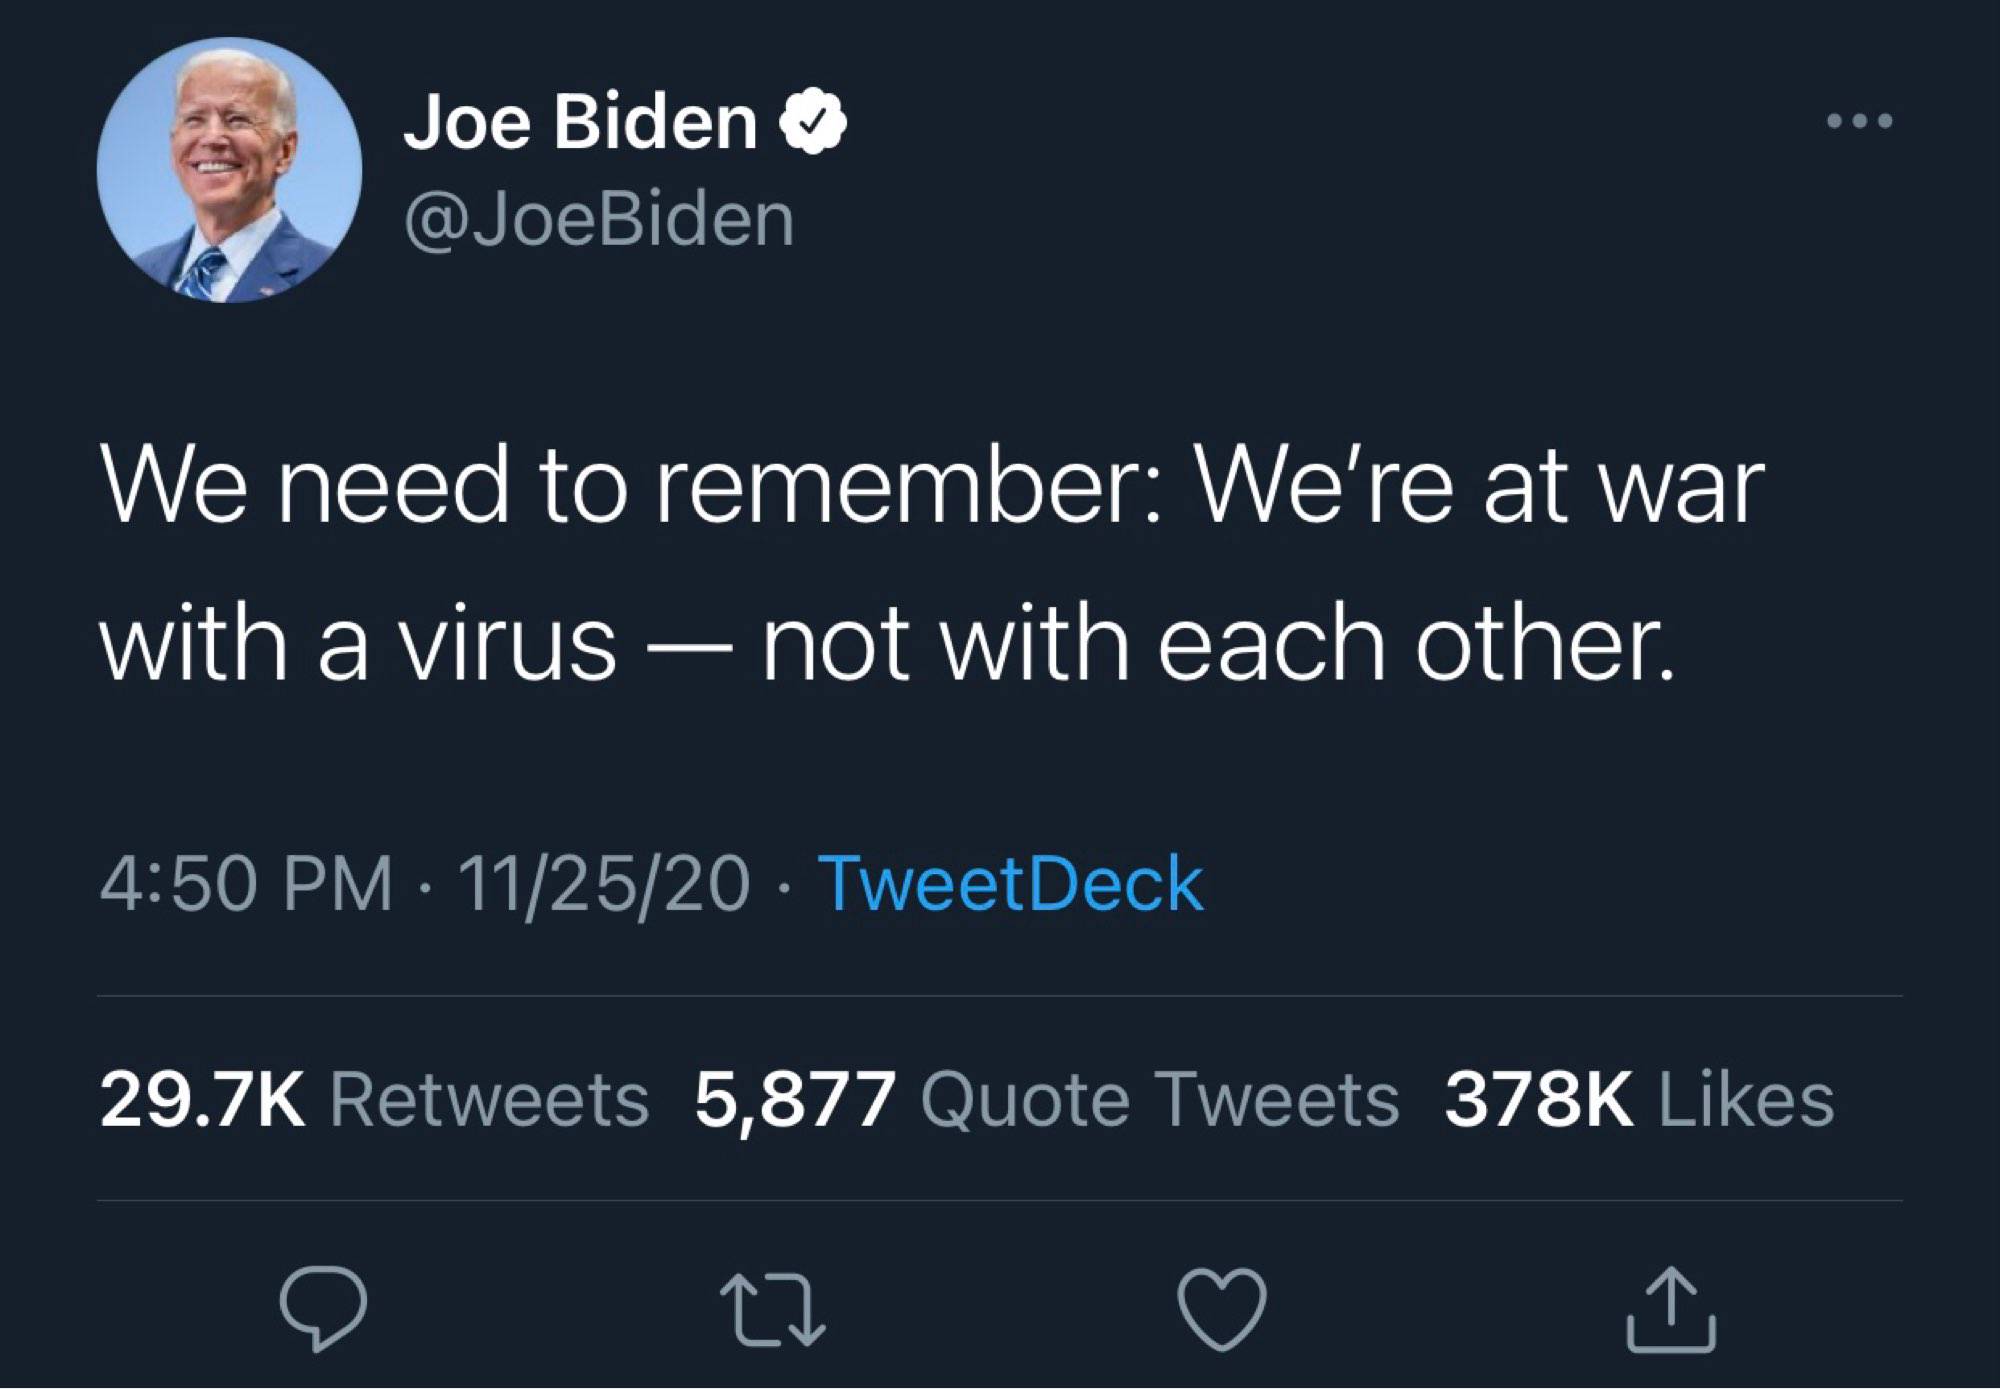The height and width of the screenshot is (1389, 2000).
Task: Click the line 'with a virus — not with each other'
Action: tap(888, 645)
